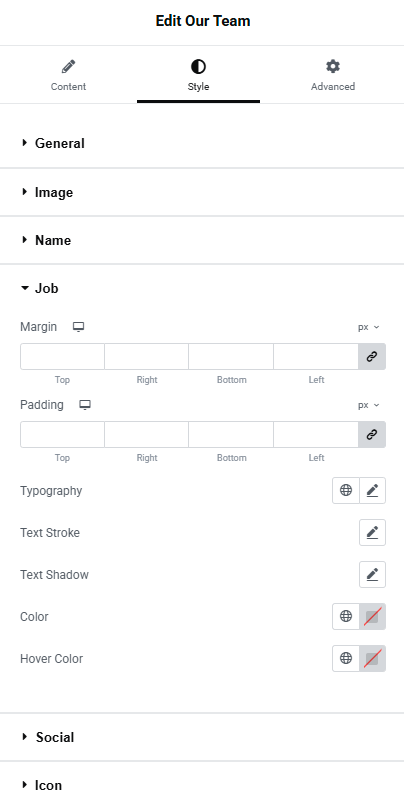This screenshot has width=404, height=807.
Task: Switch to the Advanced tab
Action: [x=333, y=75]
